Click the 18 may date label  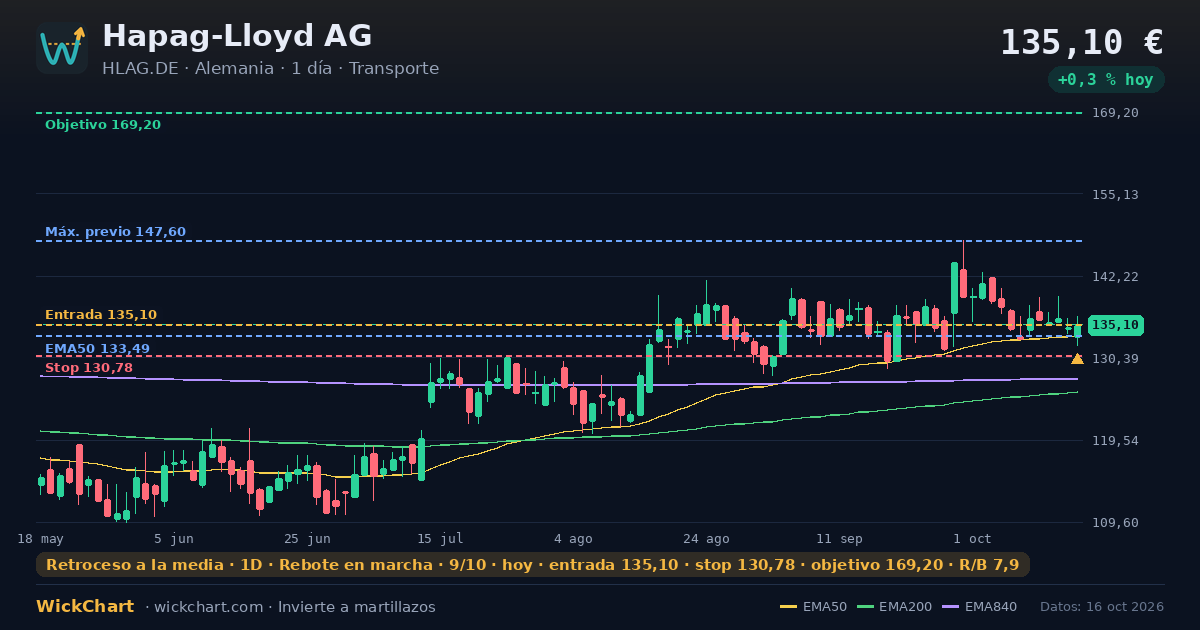point(40,539)
